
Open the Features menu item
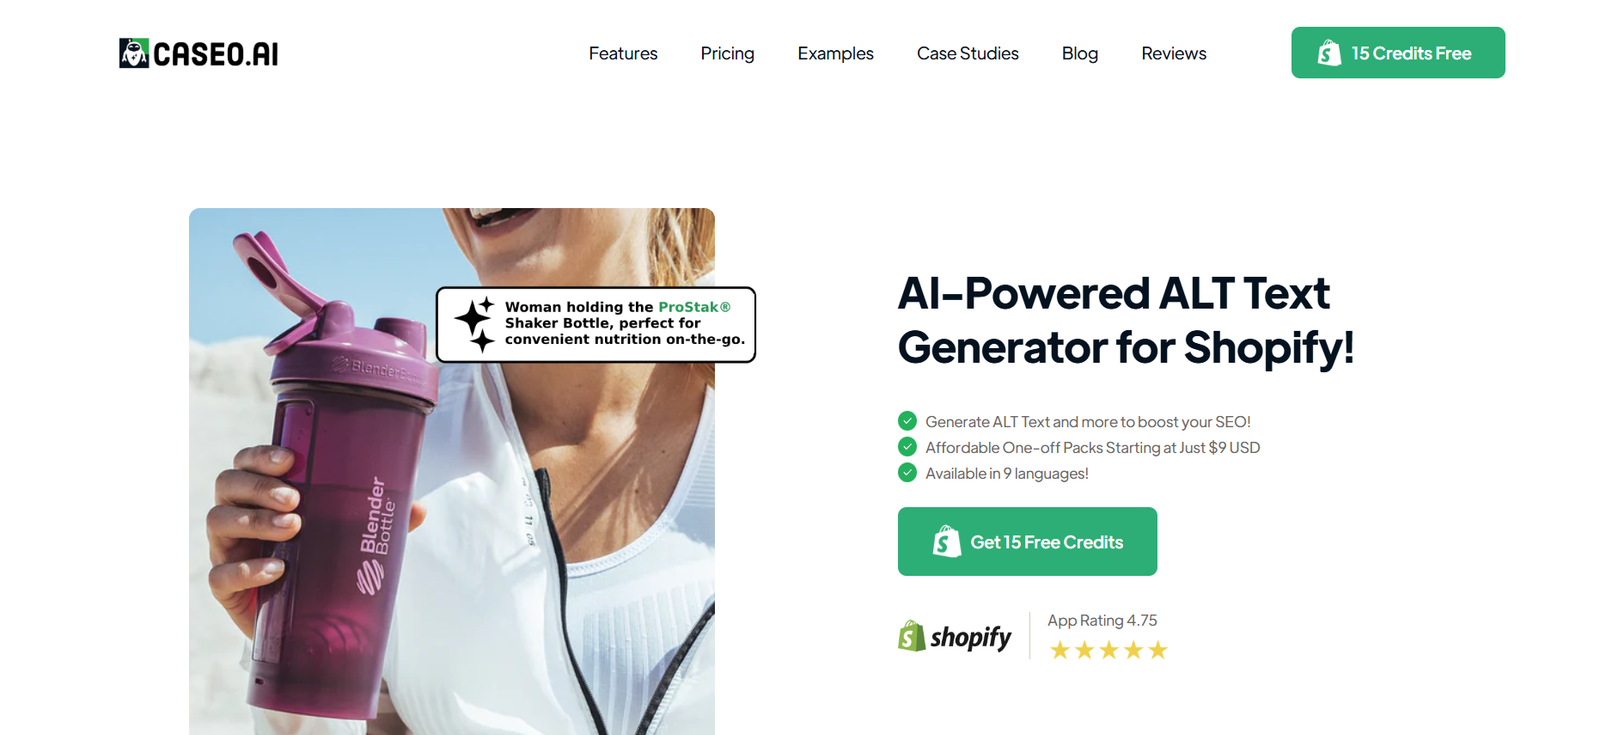[x=623, y=53]
